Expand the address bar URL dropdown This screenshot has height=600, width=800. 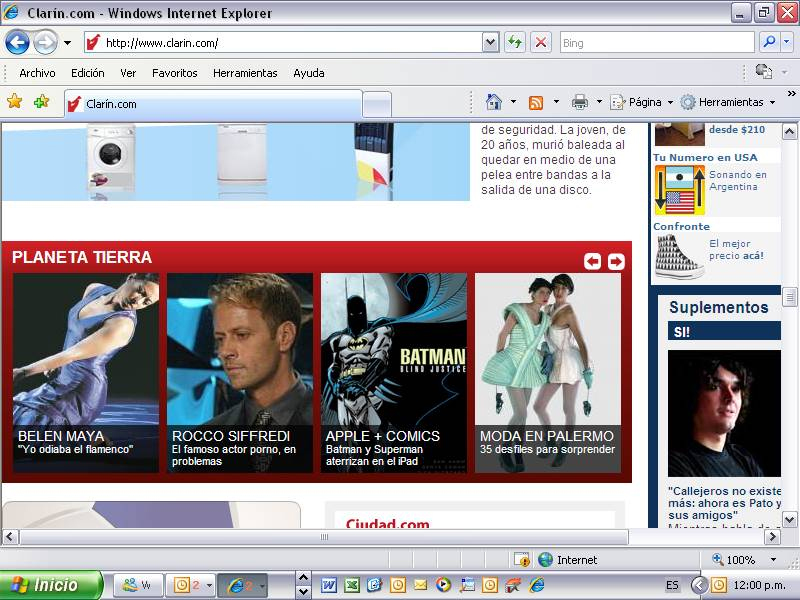tap(490, 42)
